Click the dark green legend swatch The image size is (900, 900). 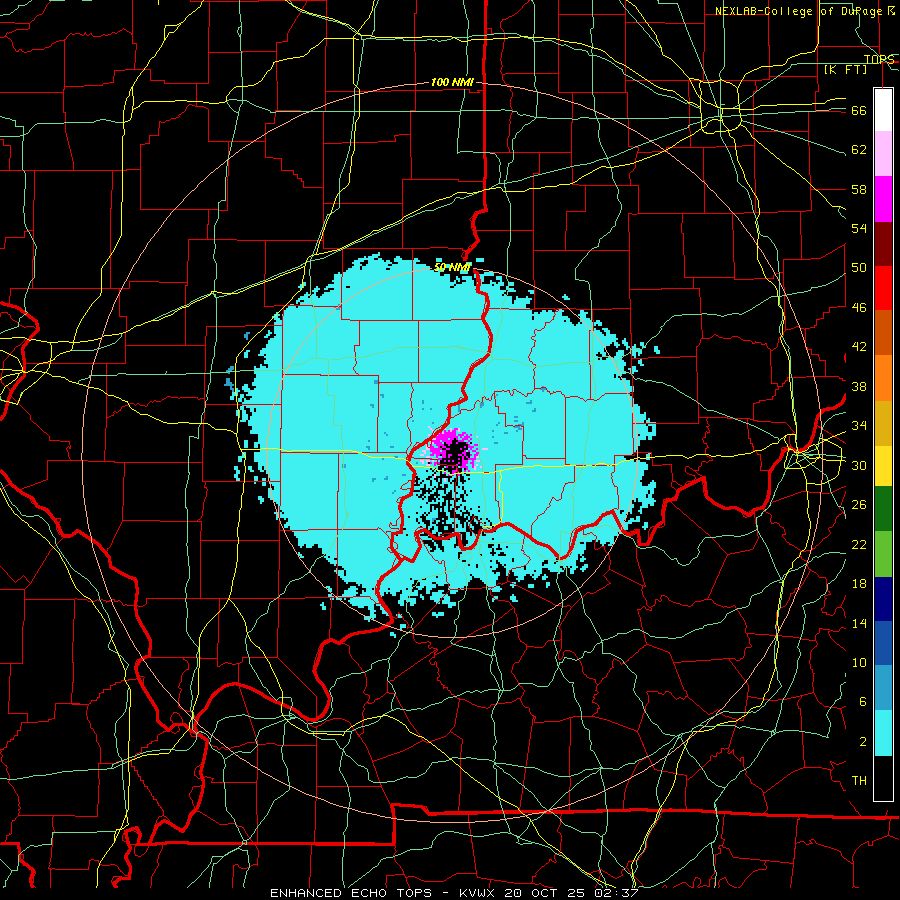coord(883,509)
